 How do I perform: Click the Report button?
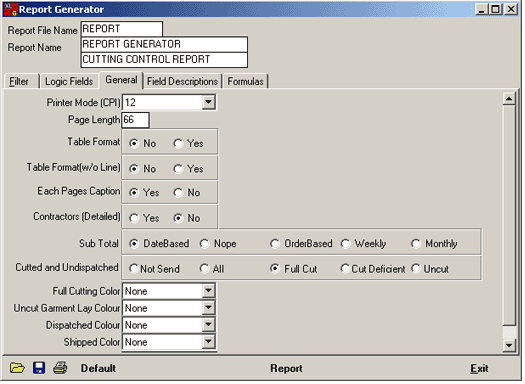(286, 370)
